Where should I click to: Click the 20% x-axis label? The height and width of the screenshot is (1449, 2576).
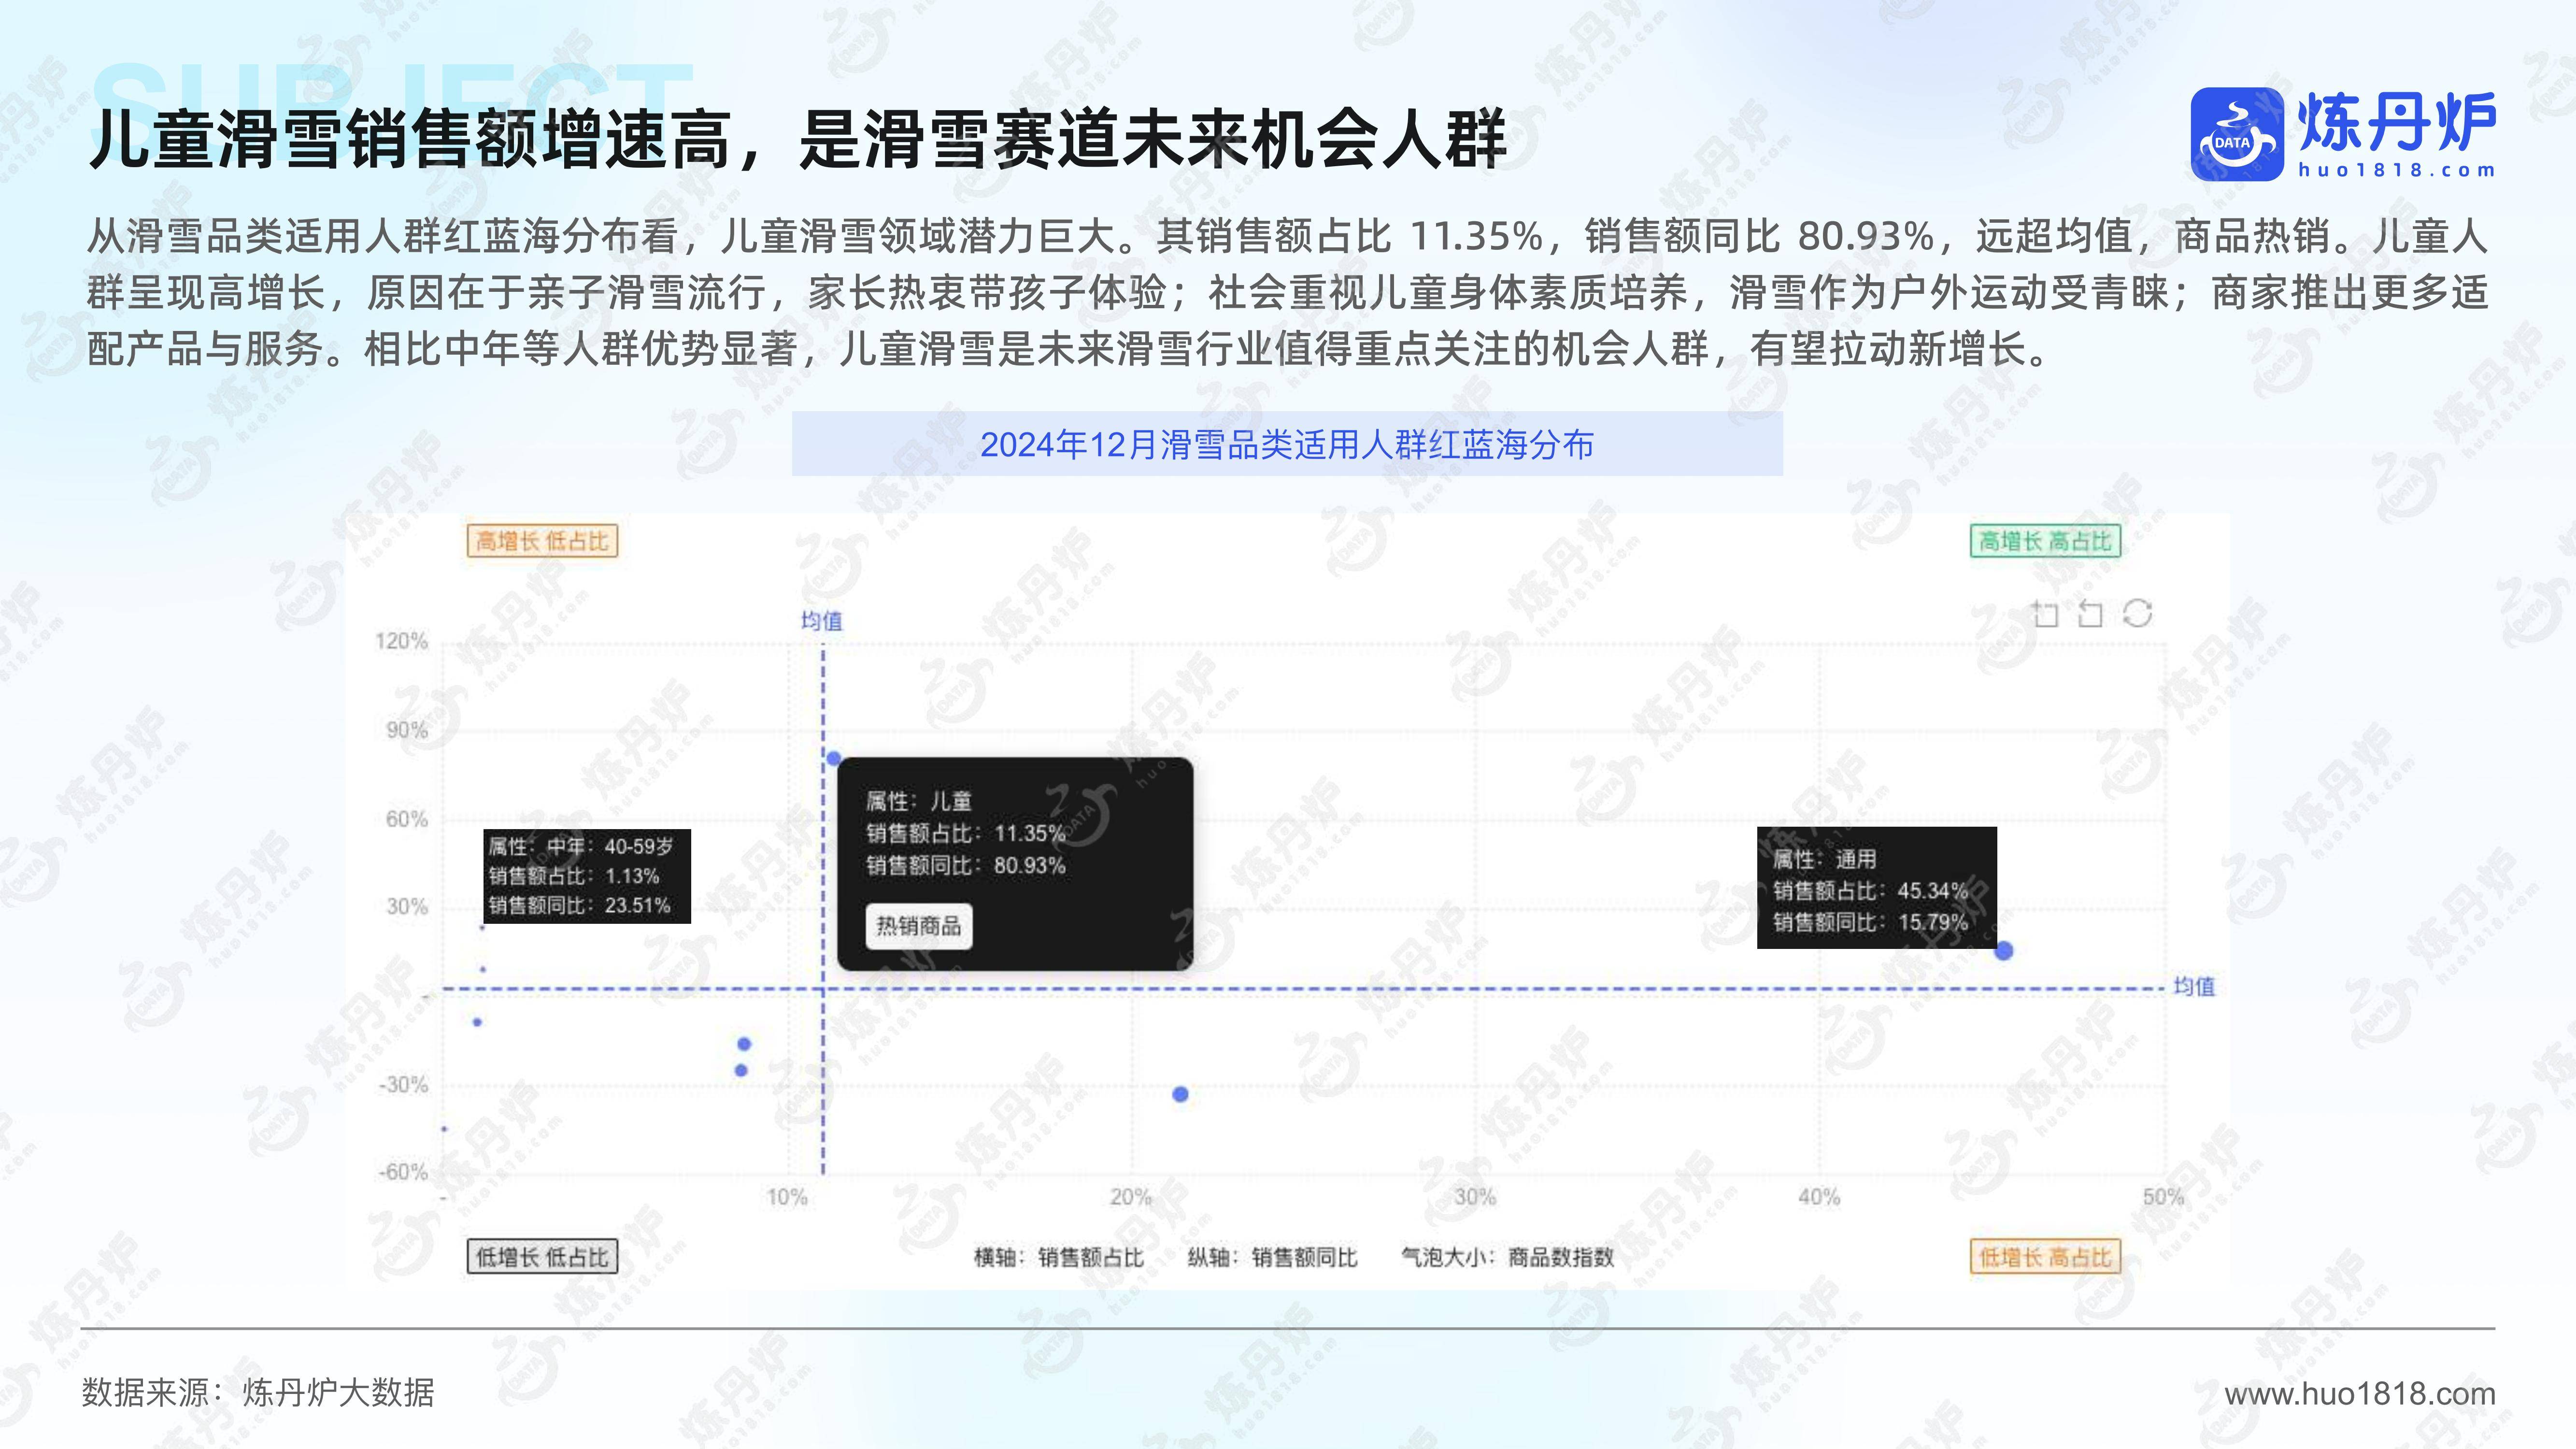coord(1131,1197)
